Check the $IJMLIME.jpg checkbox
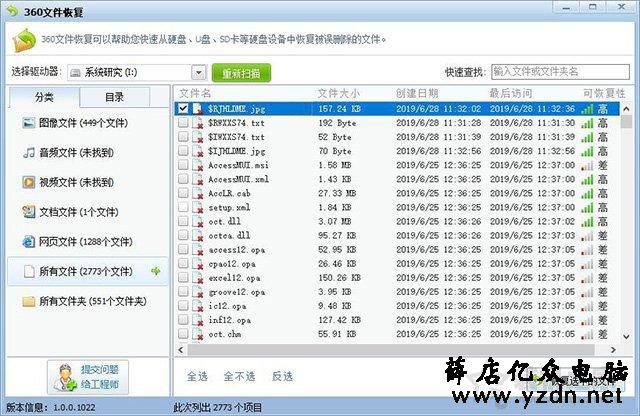 point(183,151)
